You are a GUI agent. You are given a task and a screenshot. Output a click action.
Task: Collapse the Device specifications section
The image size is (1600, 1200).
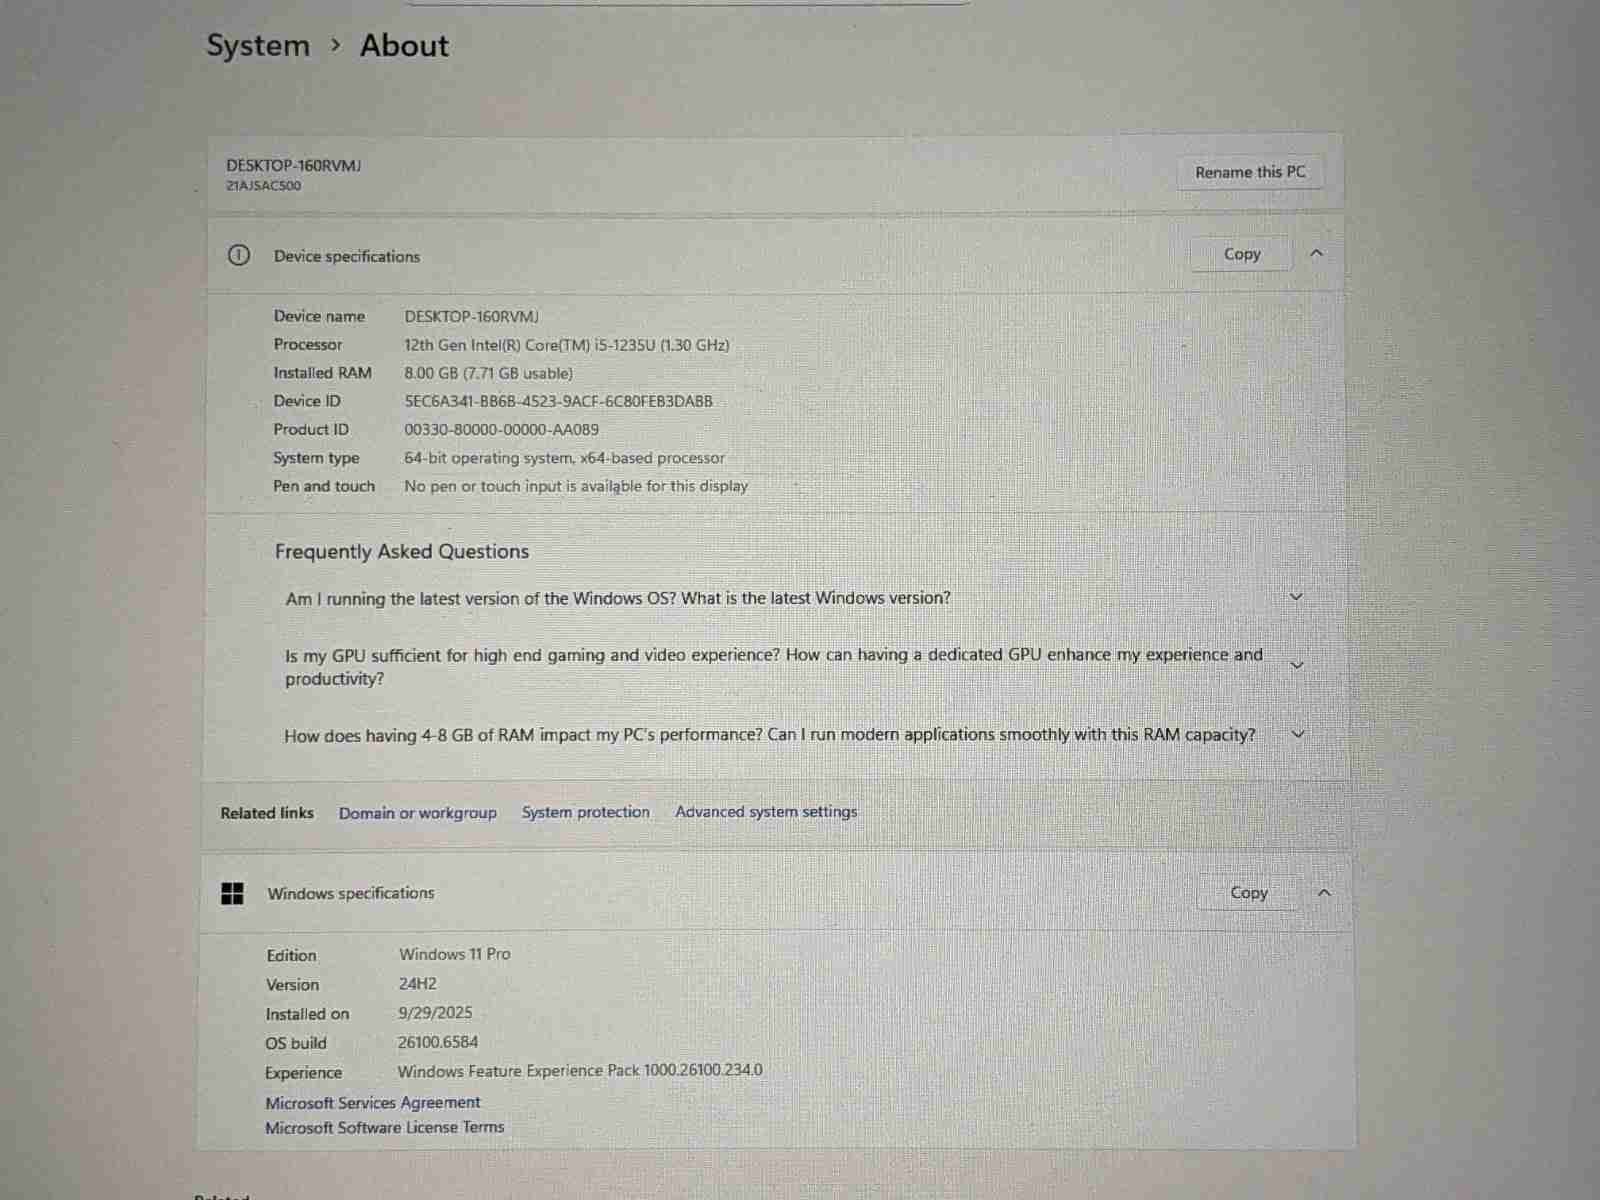click(x=1316, y=253)
